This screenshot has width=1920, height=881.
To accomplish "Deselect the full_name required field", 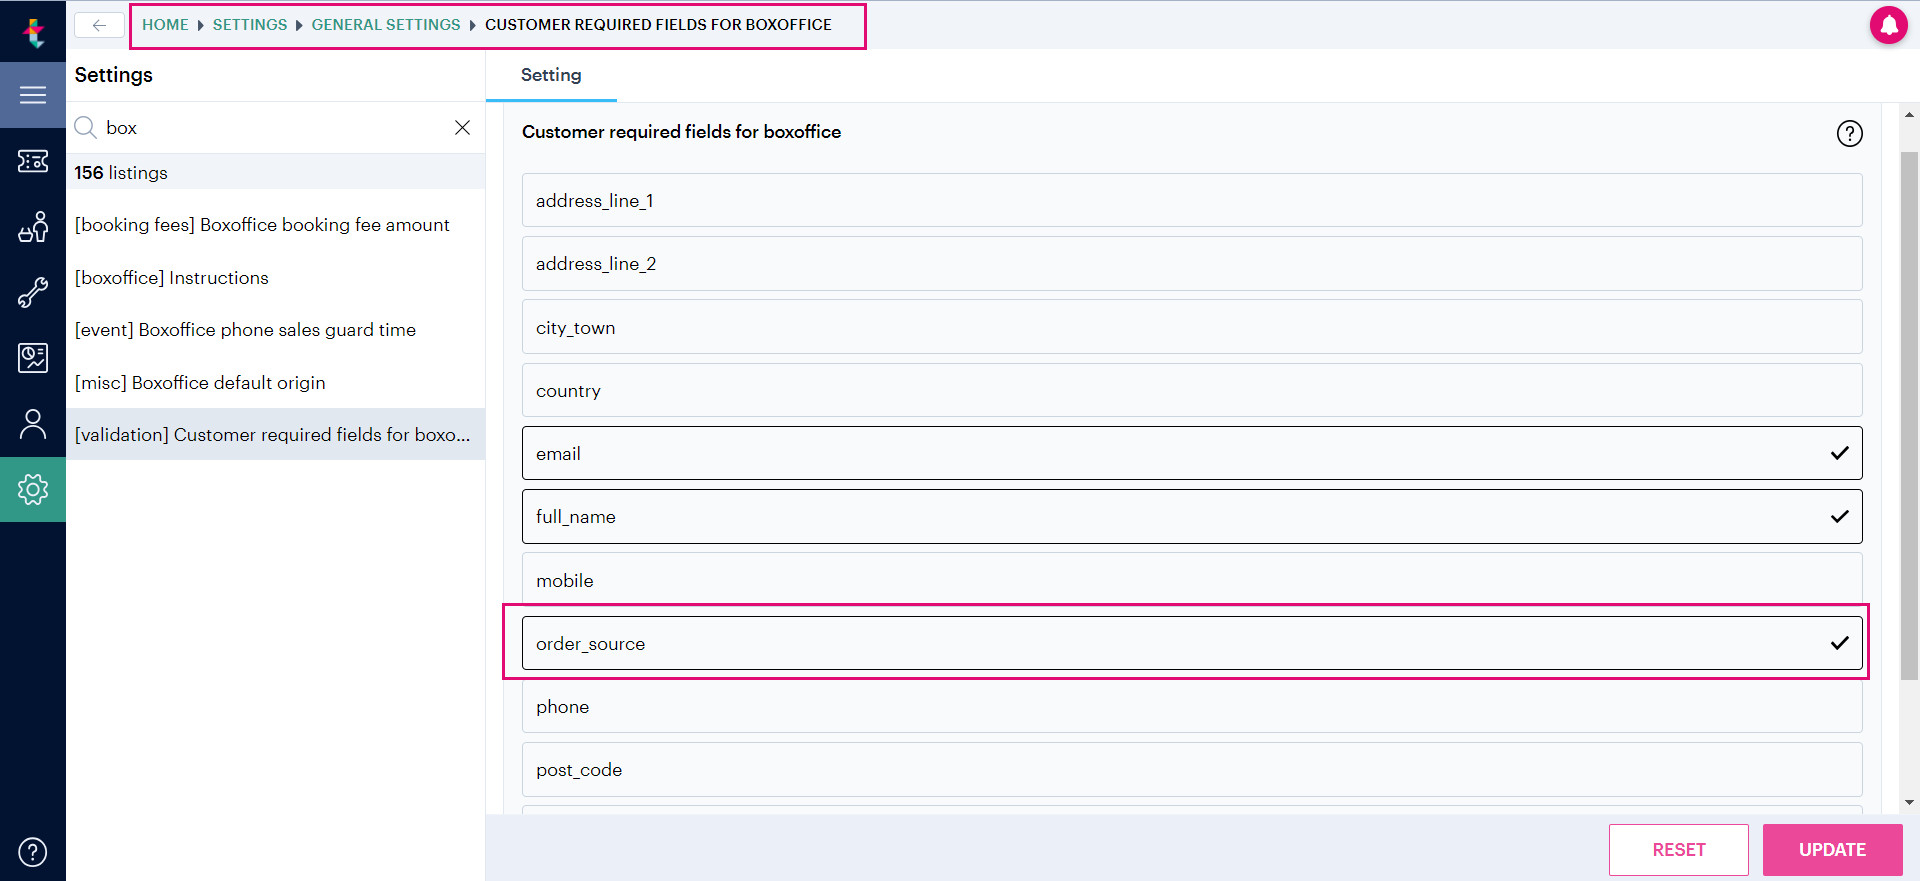I will pos(1192,517).
